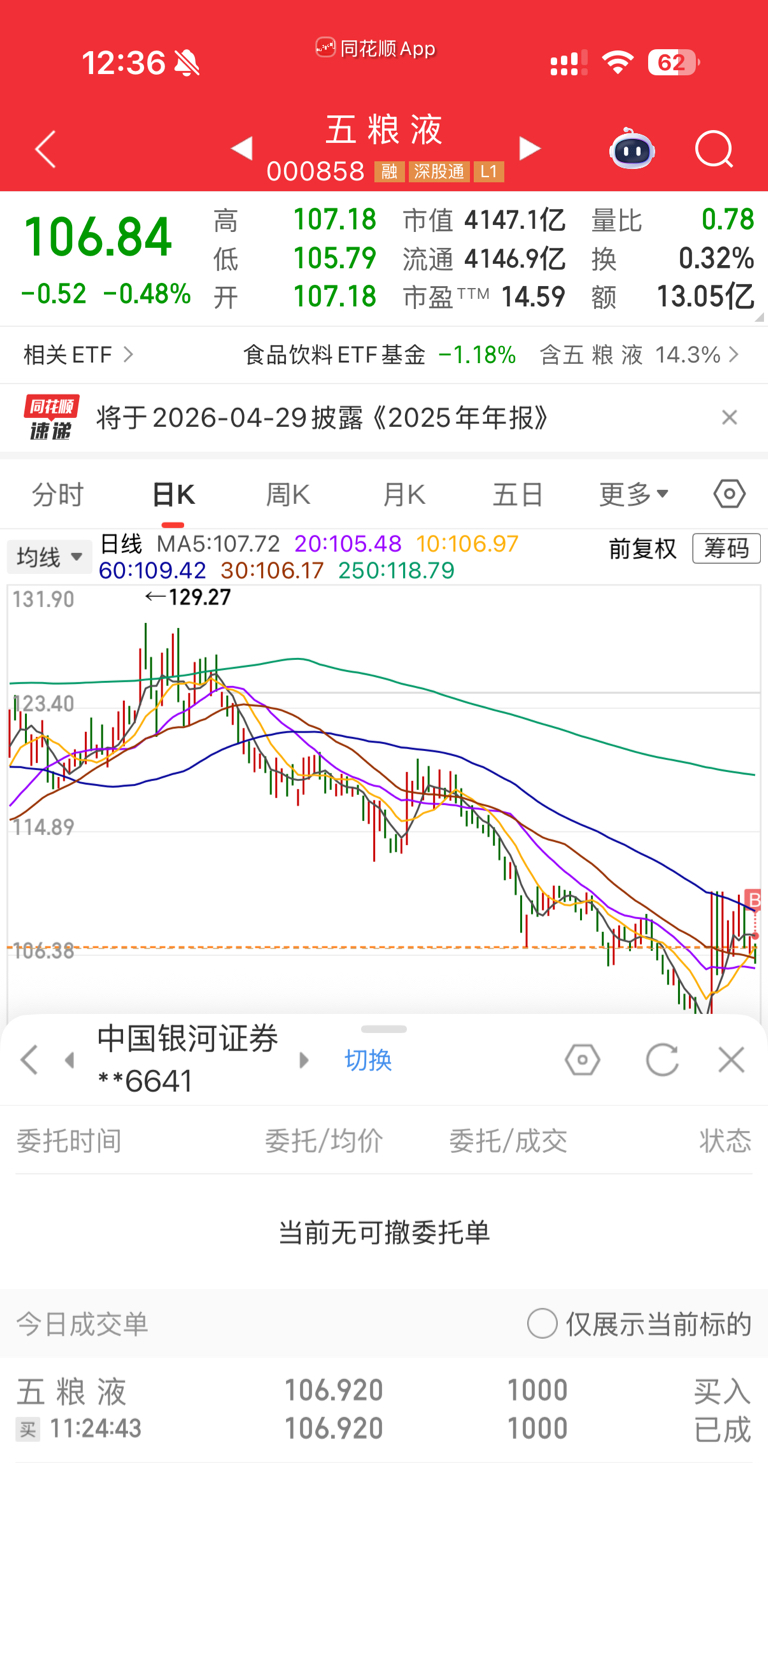This screenshot has height=1670, width=768.
Task: Open chart settings hexagon icon
Action: pos(729,494)
